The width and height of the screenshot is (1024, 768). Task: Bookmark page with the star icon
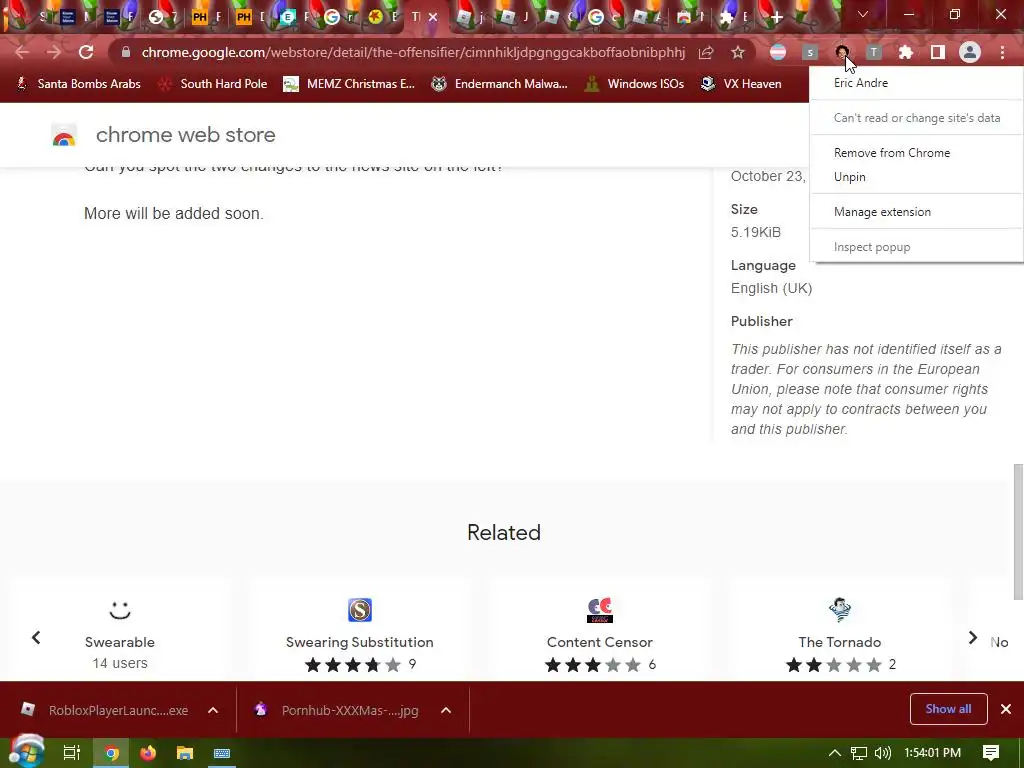coord(738,52)
